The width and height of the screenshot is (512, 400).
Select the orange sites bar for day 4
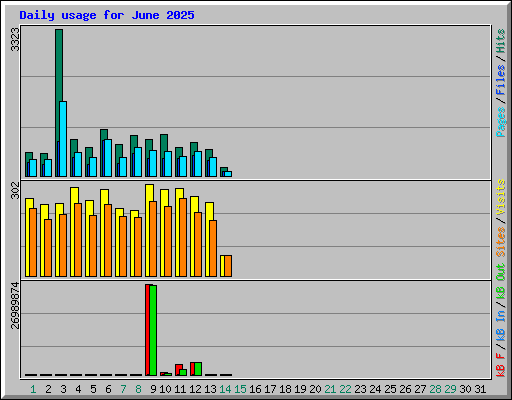pyautogui.click(x=78, y=240)
